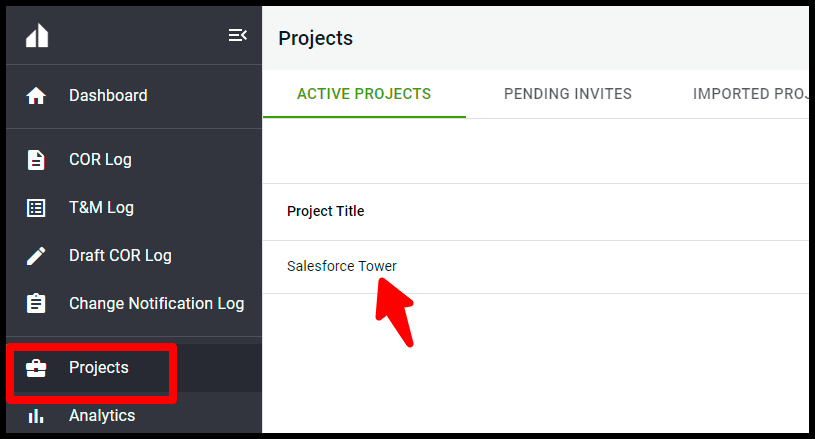The image size is (815, 439).
Task: Switch to the Pending Invites tab
Action: [568, 94]
